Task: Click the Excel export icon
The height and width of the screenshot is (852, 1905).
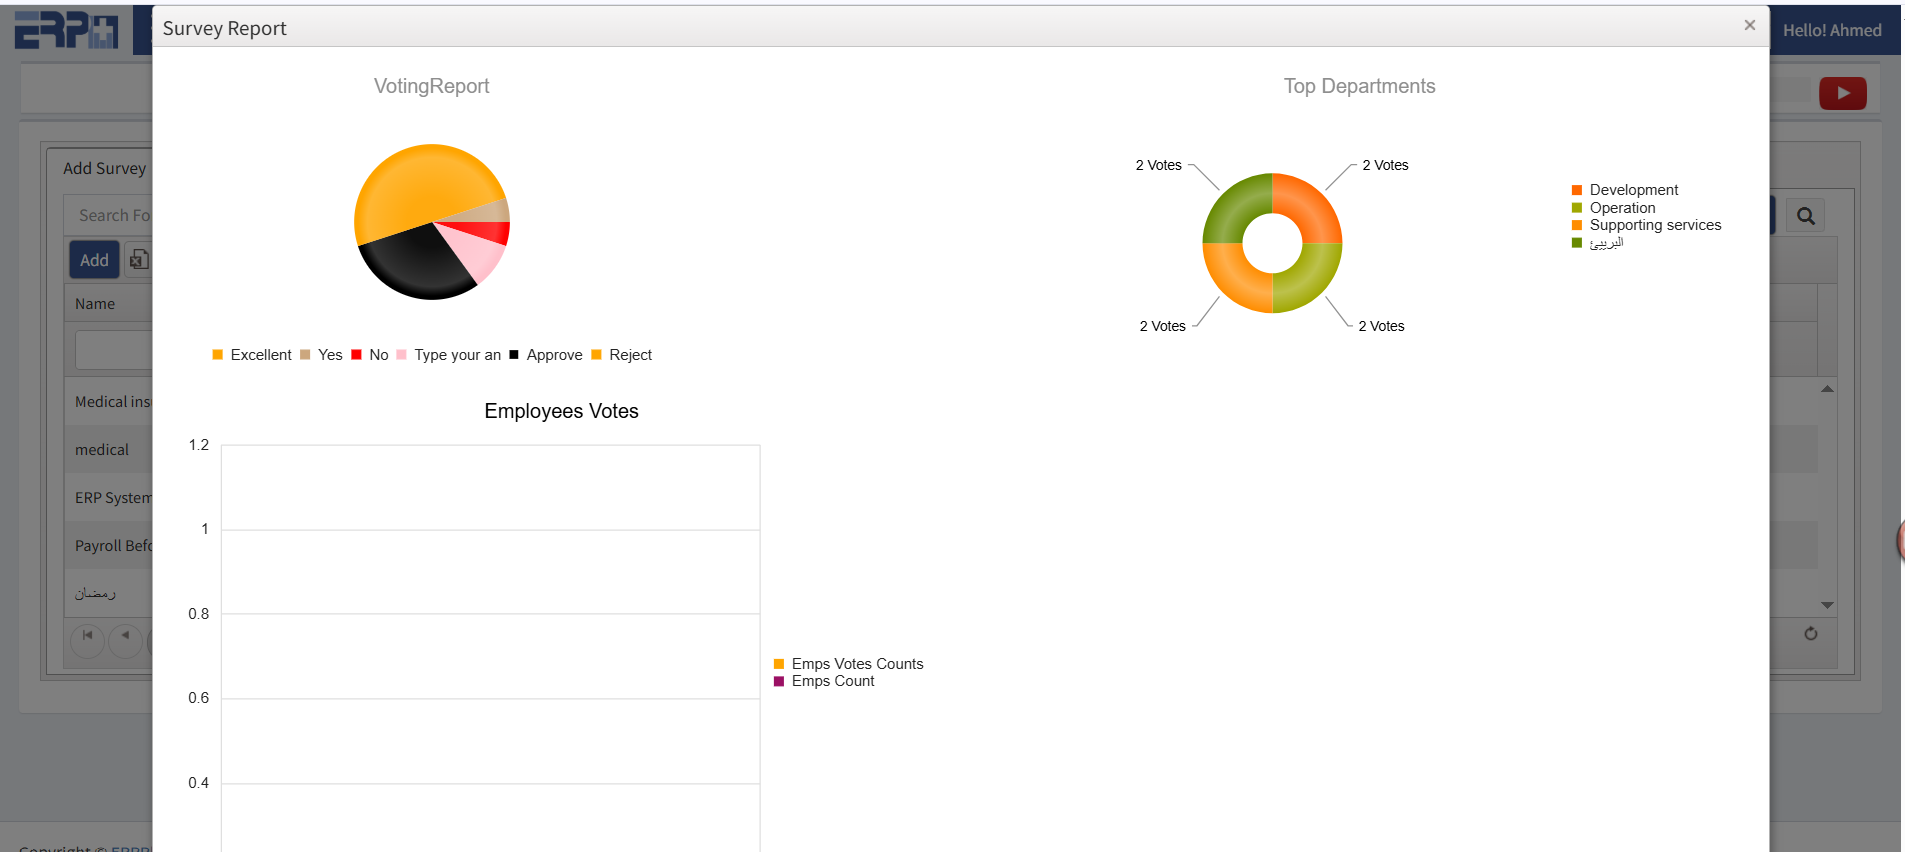Action: coord(139,260)
